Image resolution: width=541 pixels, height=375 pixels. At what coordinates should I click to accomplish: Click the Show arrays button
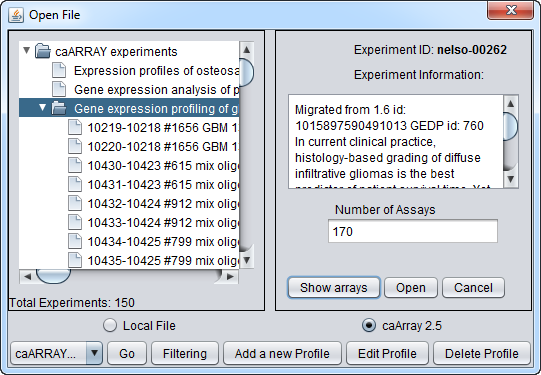334,287
